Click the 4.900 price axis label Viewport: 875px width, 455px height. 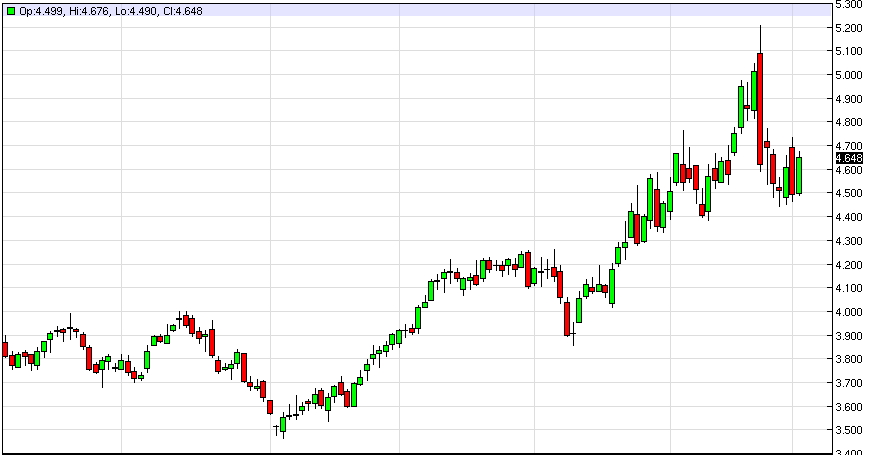(849, 99)
